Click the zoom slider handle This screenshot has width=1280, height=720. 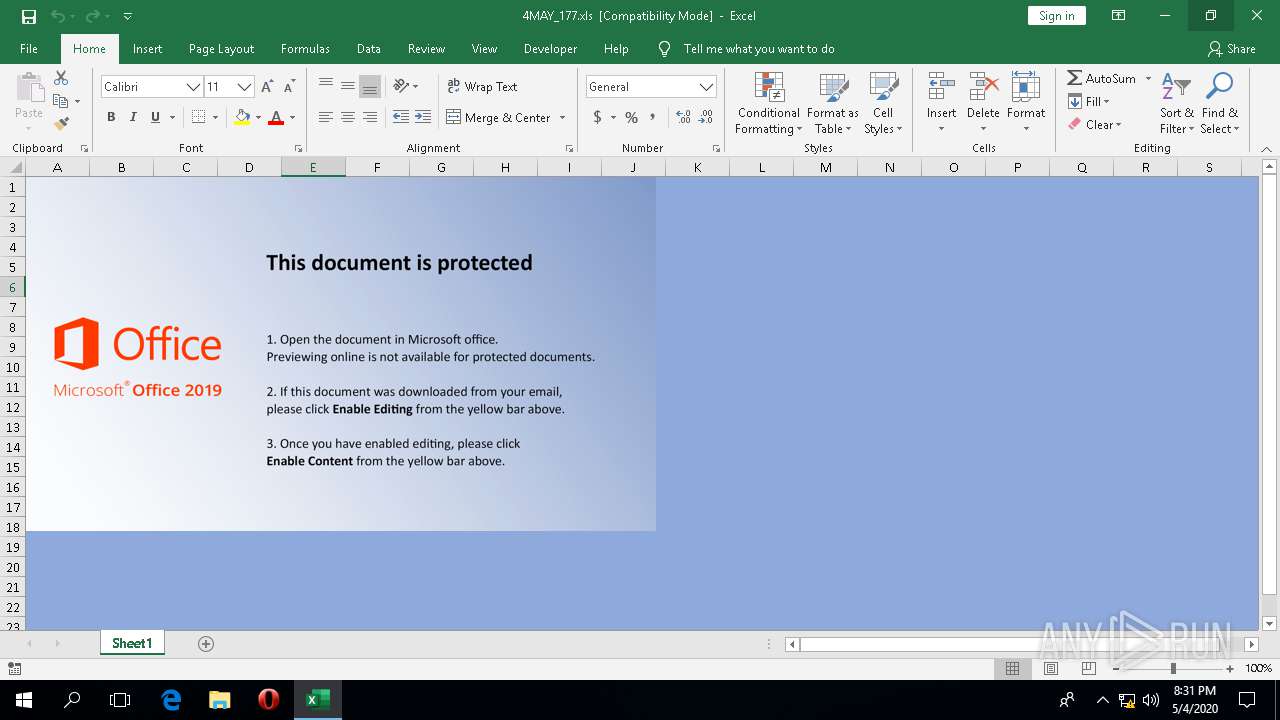click(1173, 668)
